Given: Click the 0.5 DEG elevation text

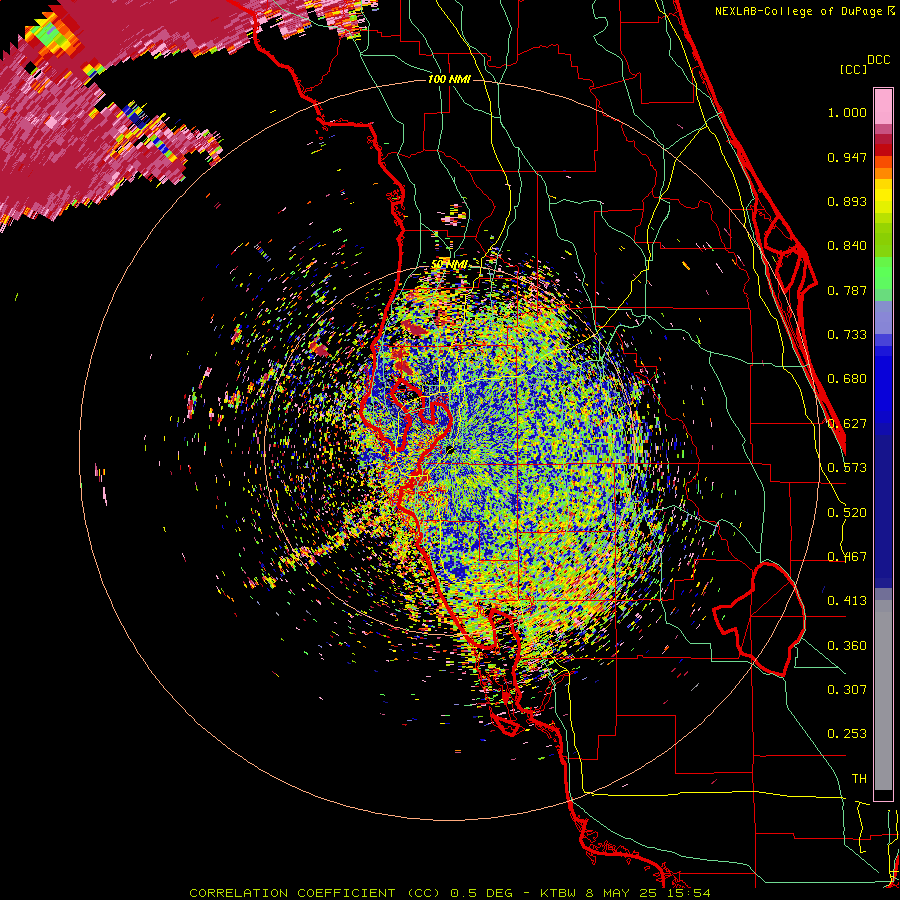Looking at the screenshot, I should pyautogui.click(x=481, y=893).
